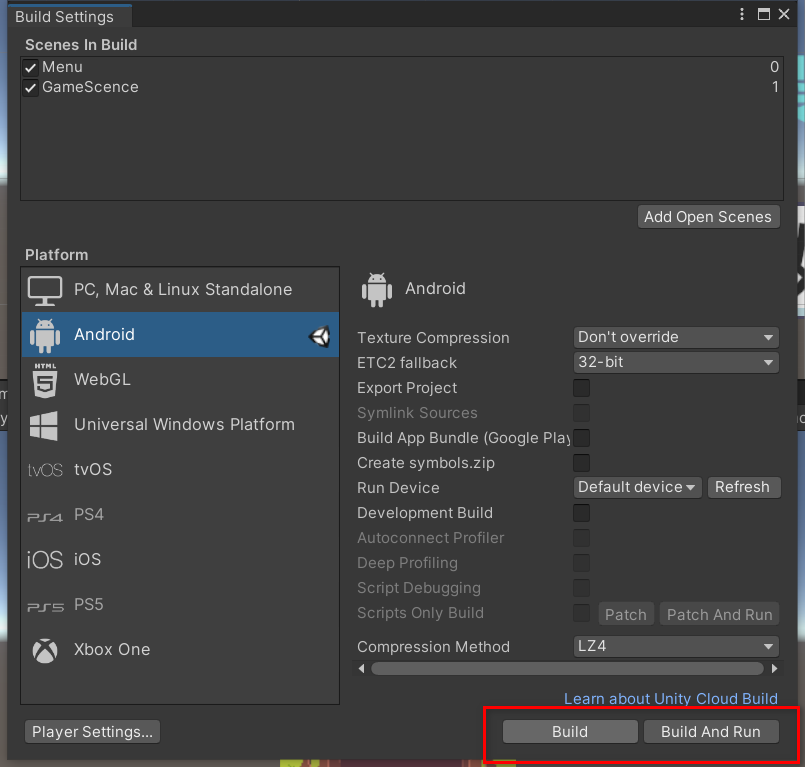Select the tvOS platform
The width and height of the screenshot is (805, 767).
click(180, 470)
